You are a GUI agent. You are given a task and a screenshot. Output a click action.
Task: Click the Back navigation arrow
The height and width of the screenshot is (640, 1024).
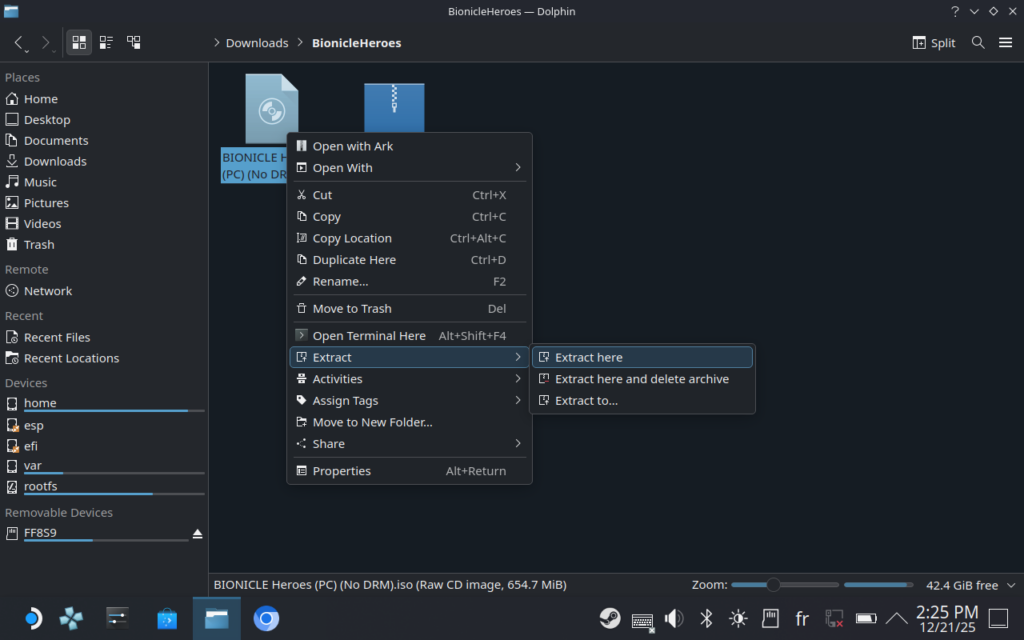(x=18, y=42)
